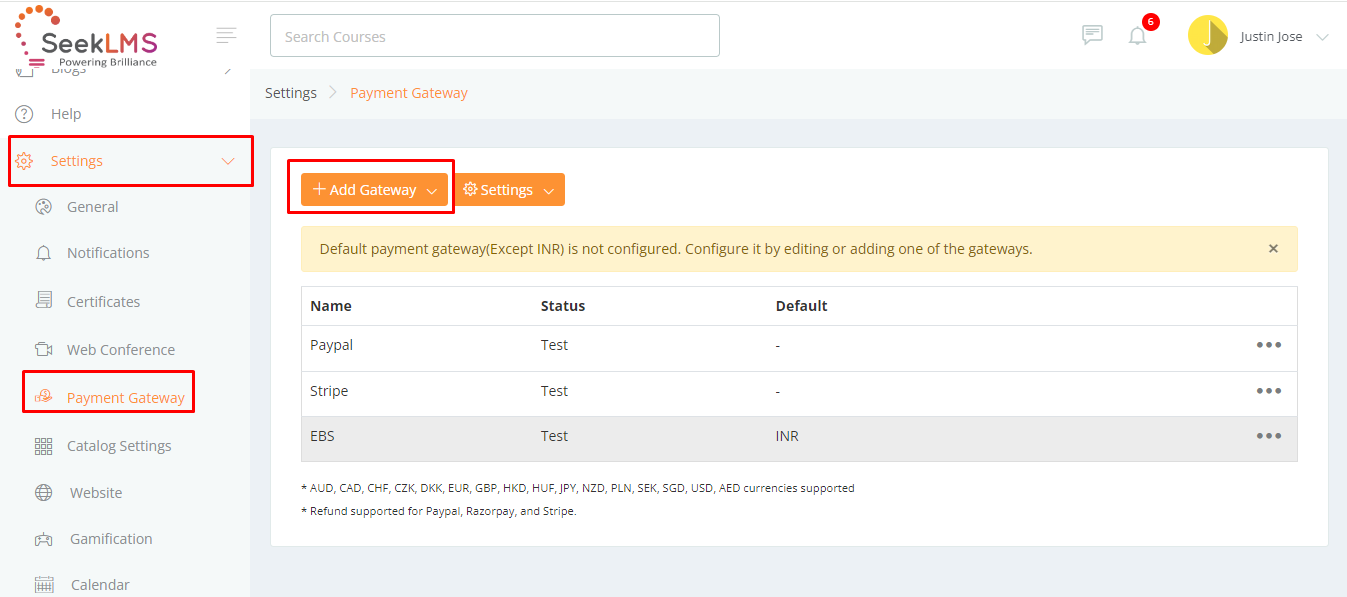Viewport: 1347px width, 597px height.
Task: Dismiss the default gateway warning banner
Action: pyautogui.click(x=1273, y=249)
